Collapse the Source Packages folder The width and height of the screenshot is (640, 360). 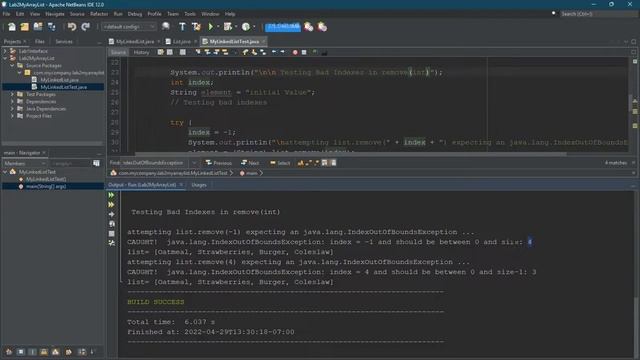(x=12, y=65)
